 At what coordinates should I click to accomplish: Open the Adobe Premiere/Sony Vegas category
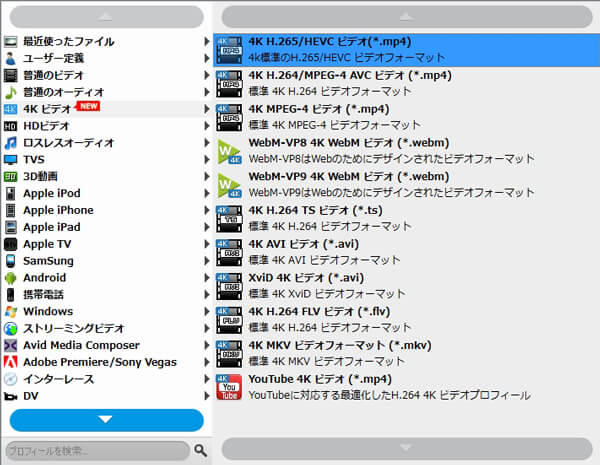tap(106, 362)
